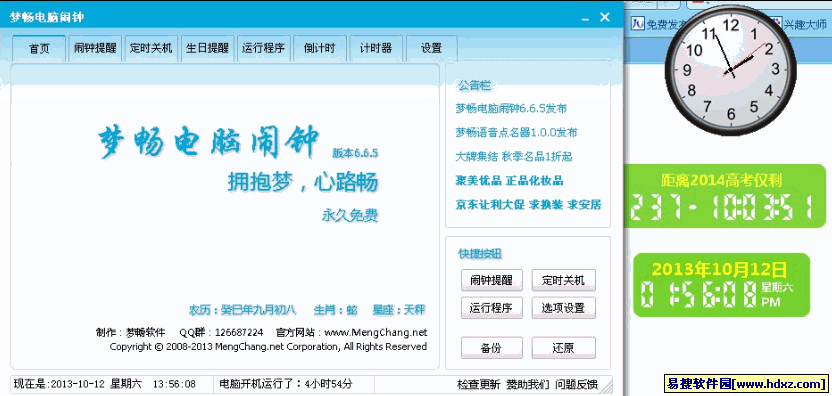Open the 聚美优品 正品化妆品 link
Image resolution: width=832 pixels, height=396 pixels.
tap(509, 180)
